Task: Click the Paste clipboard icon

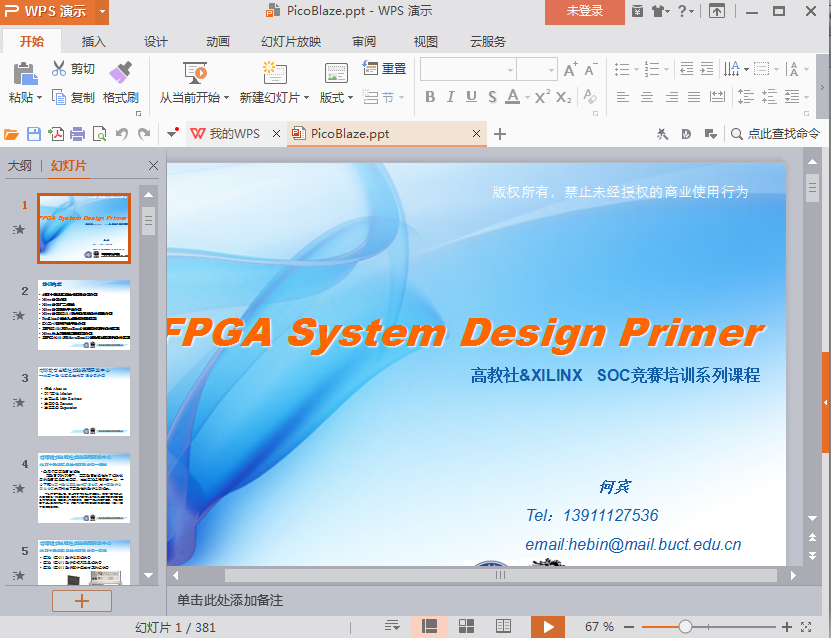Action: (25, 73)
